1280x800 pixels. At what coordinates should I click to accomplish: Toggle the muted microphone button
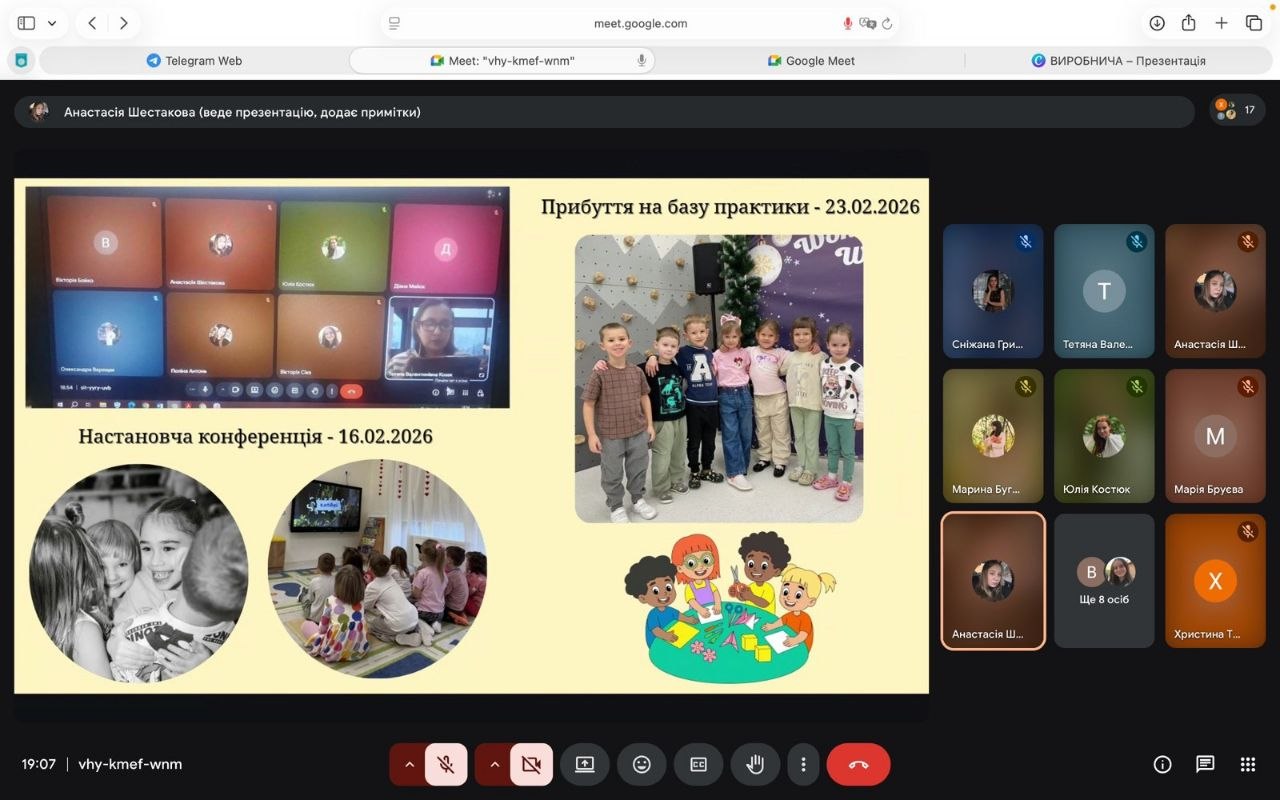pyautogui.click(x=446, y=764)
